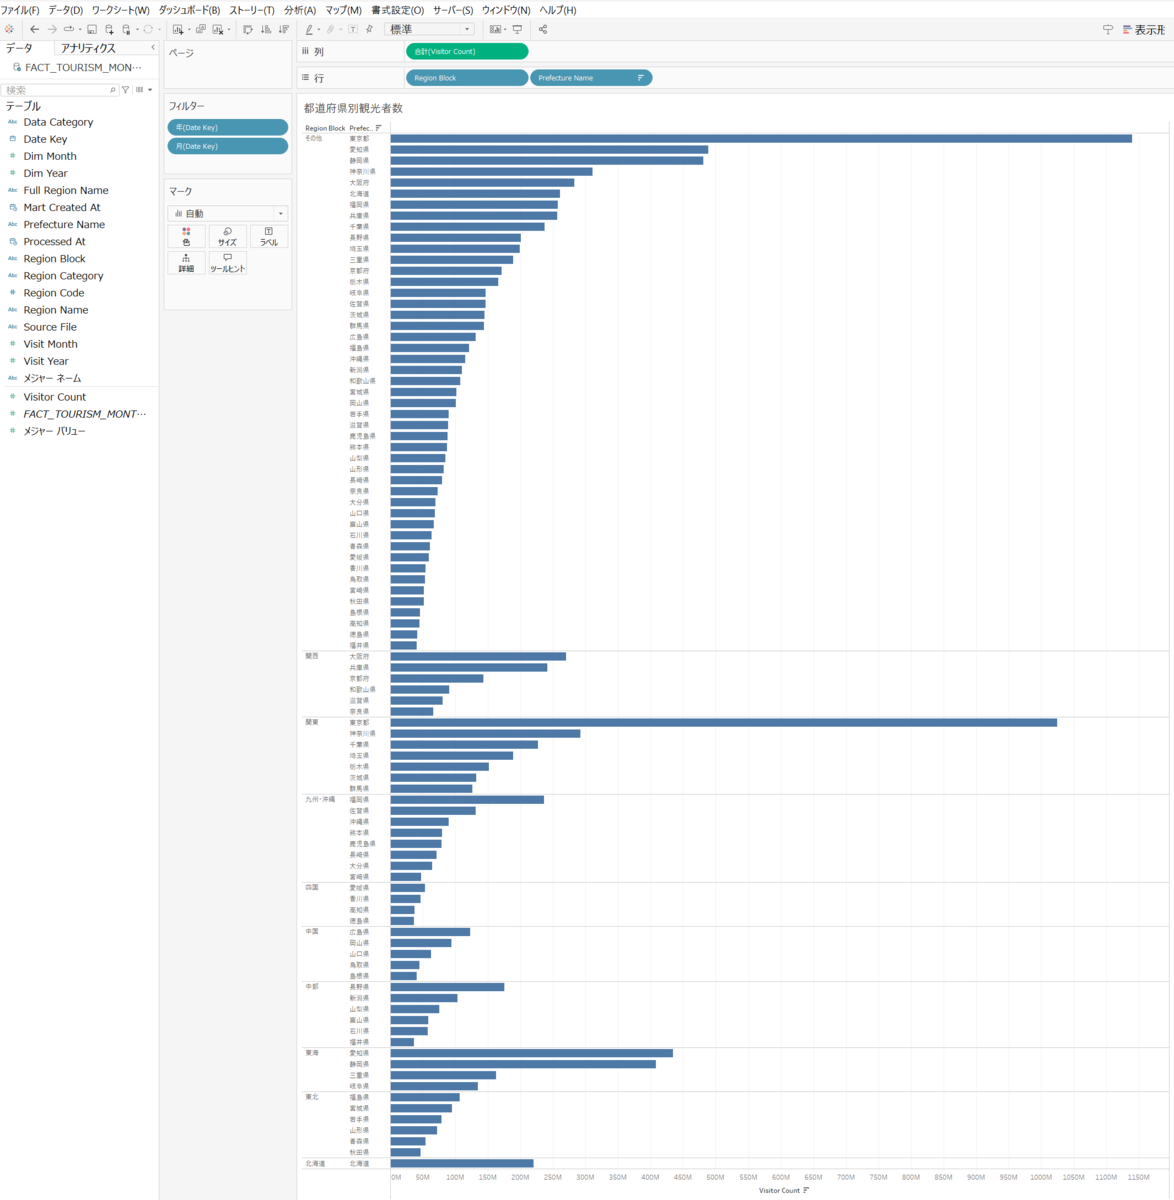The width and height of the screenshot is (1174, 1200).
Task: Click the サイズ (Size) marks button
Action: coord(227,236)
